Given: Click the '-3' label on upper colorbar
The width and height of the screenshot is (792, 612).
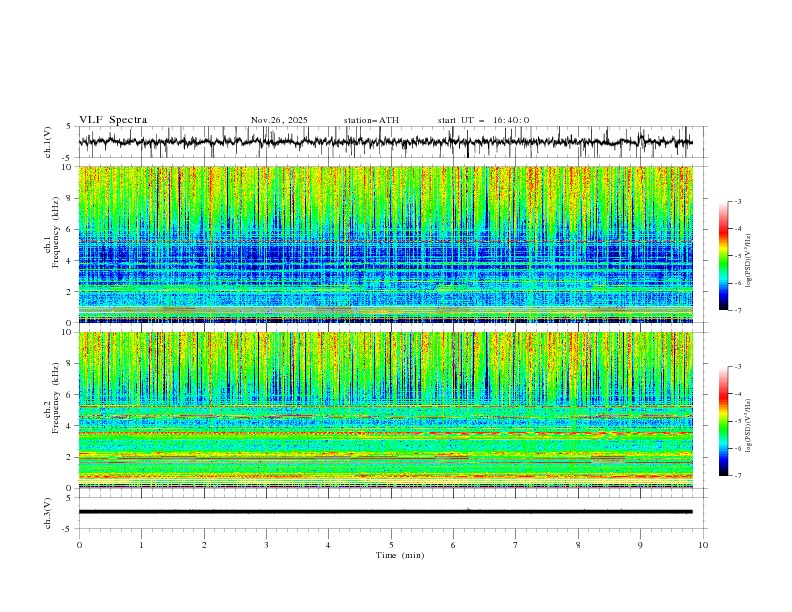Looking at the screenshot, I should pyautogui.click(x=737, y=201).
